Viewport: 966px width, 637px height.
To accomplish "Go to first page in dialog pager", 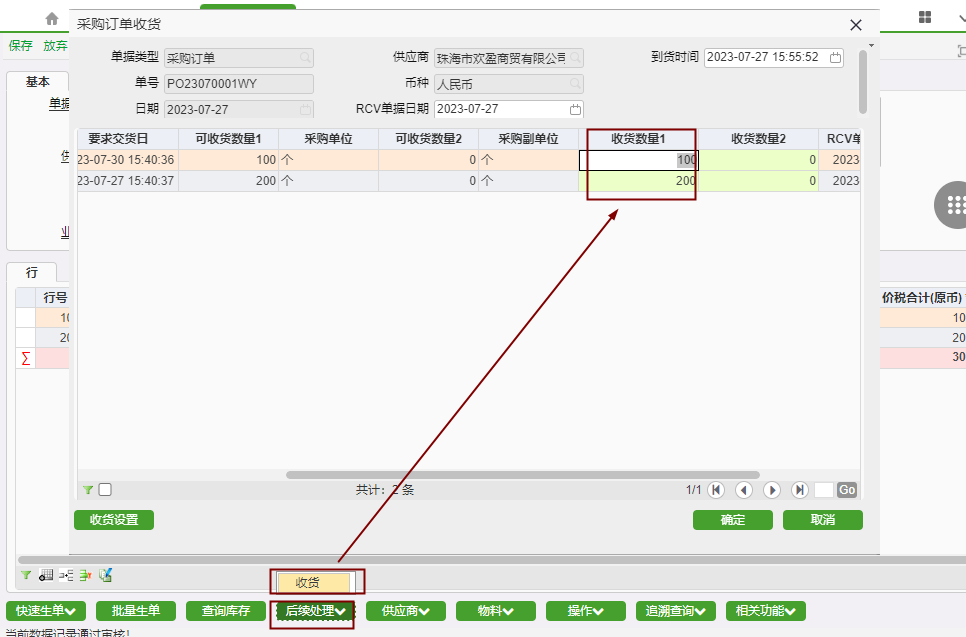I will pyautogui.click(x=716, y=490).
